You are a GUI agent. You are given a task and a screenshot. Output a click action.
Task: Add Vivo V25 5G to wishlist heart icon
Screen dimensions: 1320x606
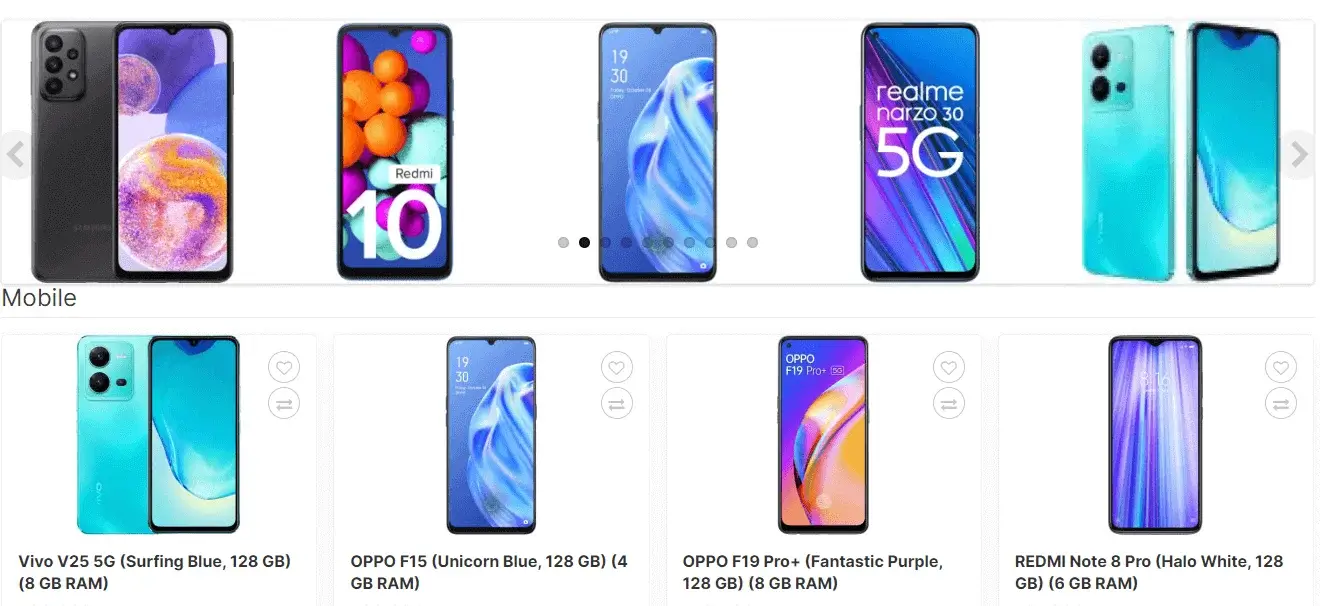click(284, 368)
